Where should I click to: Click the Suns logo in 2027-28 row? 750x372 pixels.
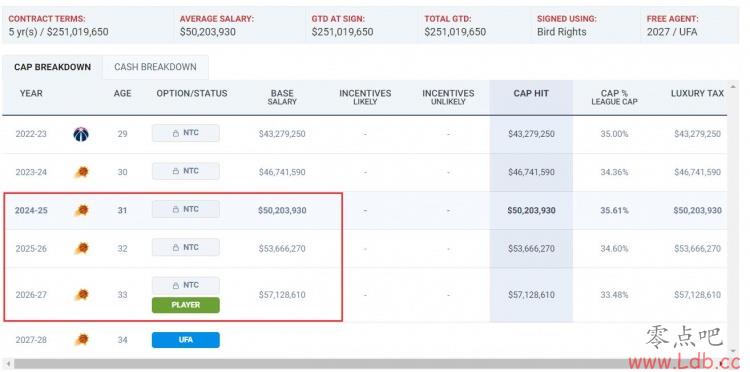82,340
